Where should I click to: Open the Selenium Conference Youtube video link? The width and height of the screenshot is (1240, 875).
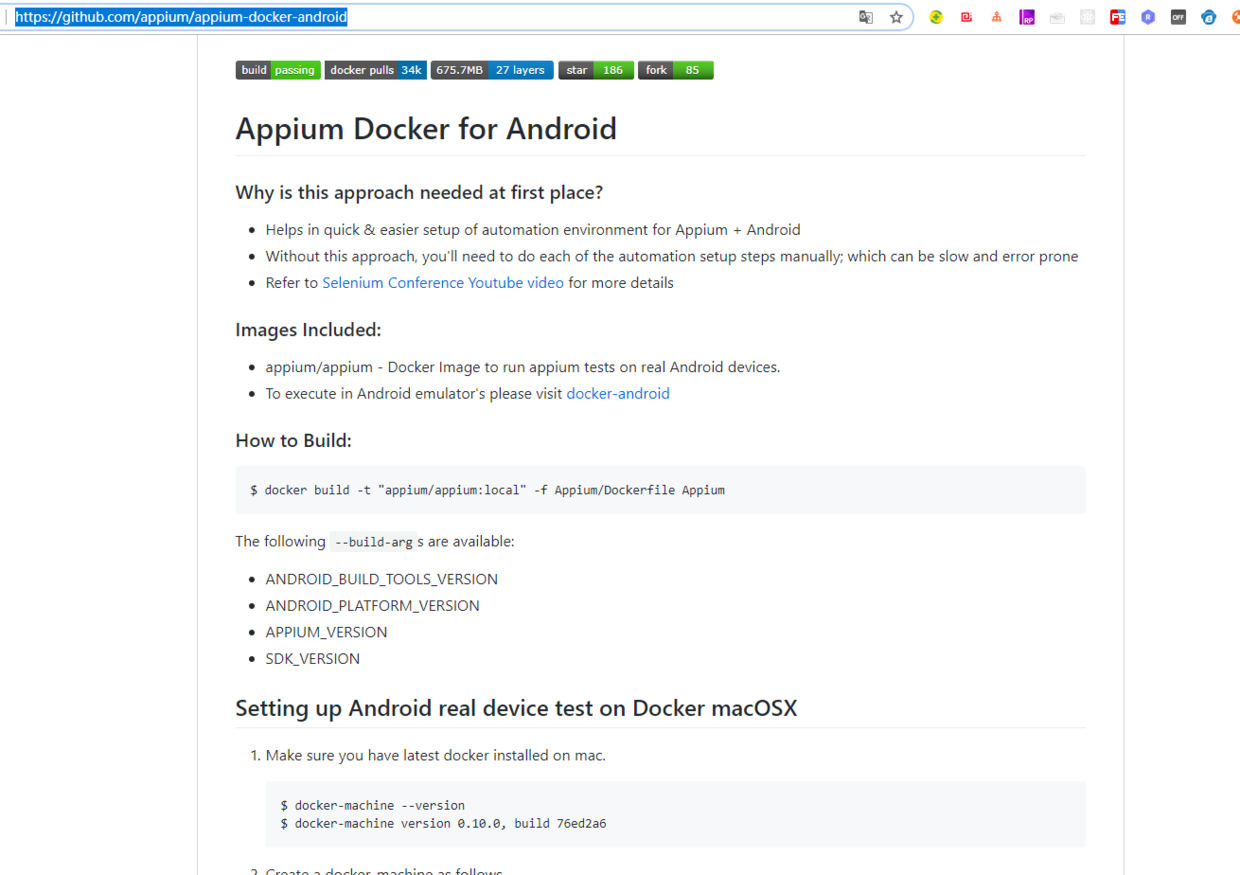(x=443, y=283)
